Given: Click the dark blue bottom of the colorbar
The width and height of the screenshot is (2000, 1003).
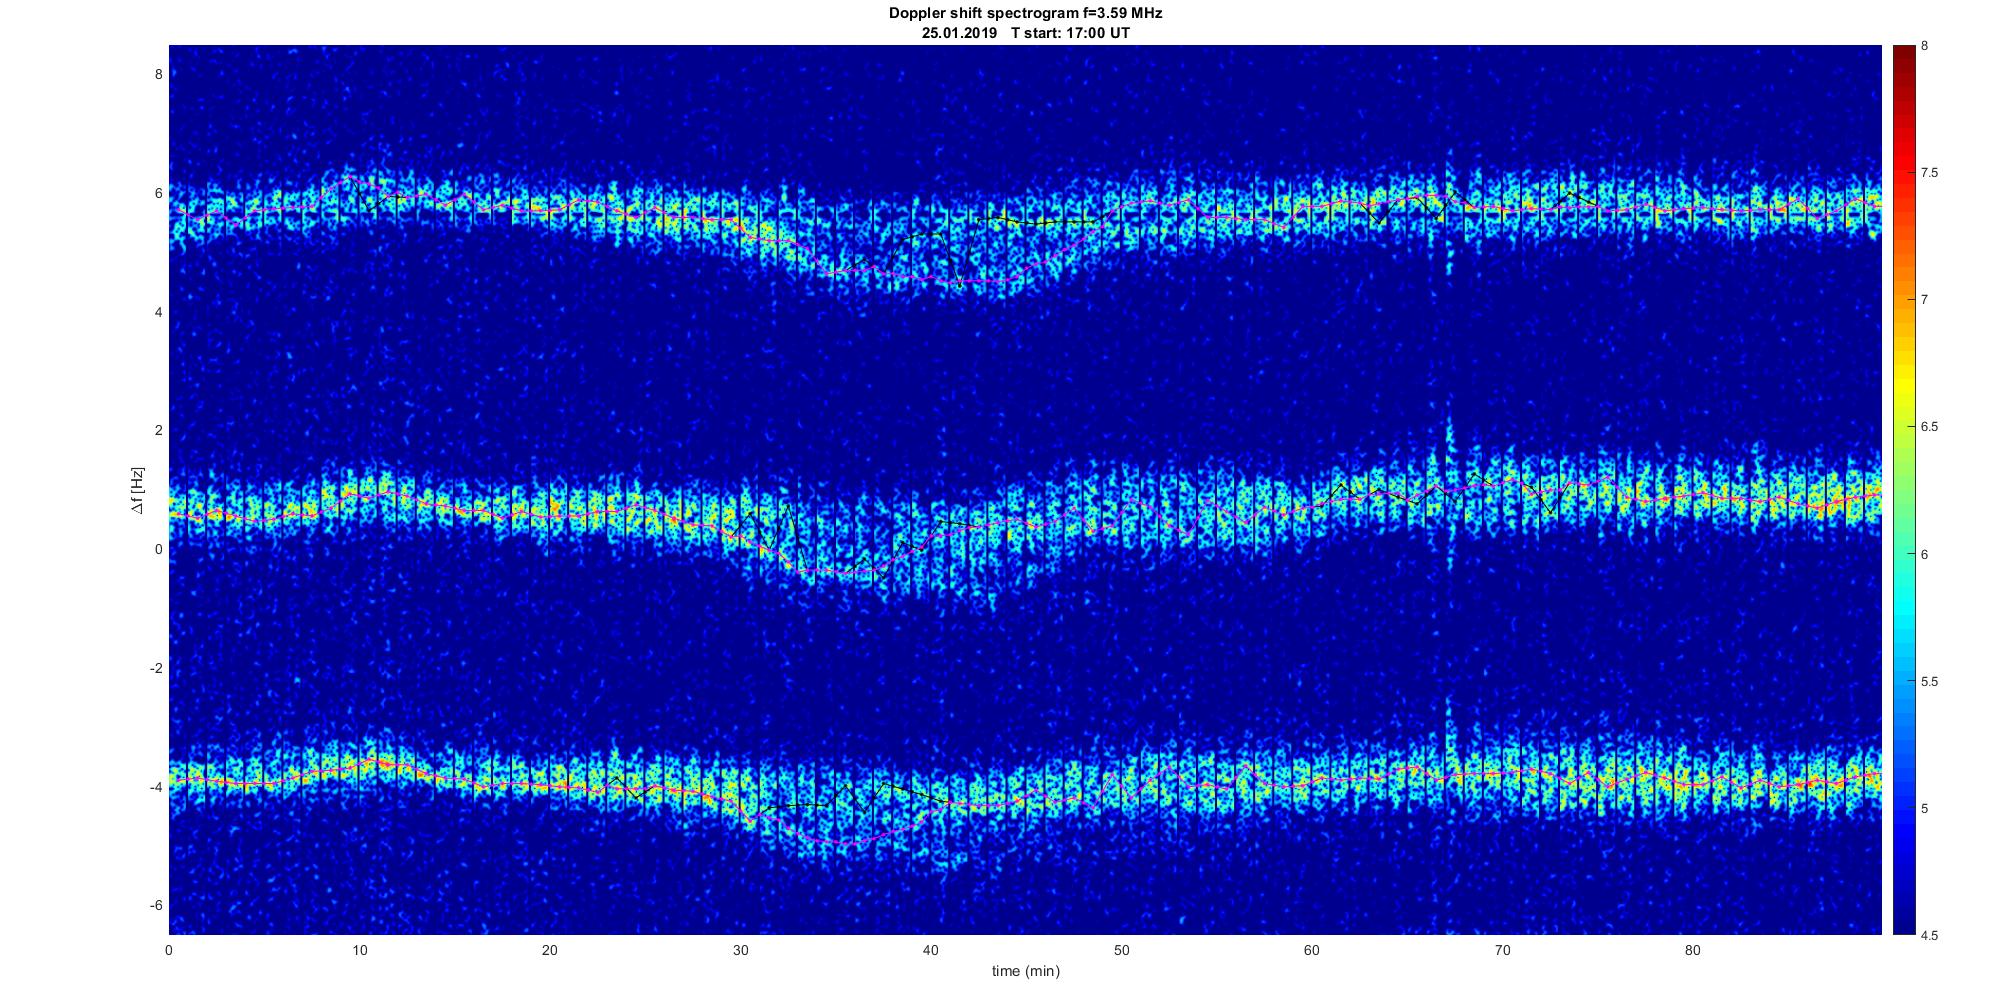Looking at the screenshot, I should (1904, 920).
